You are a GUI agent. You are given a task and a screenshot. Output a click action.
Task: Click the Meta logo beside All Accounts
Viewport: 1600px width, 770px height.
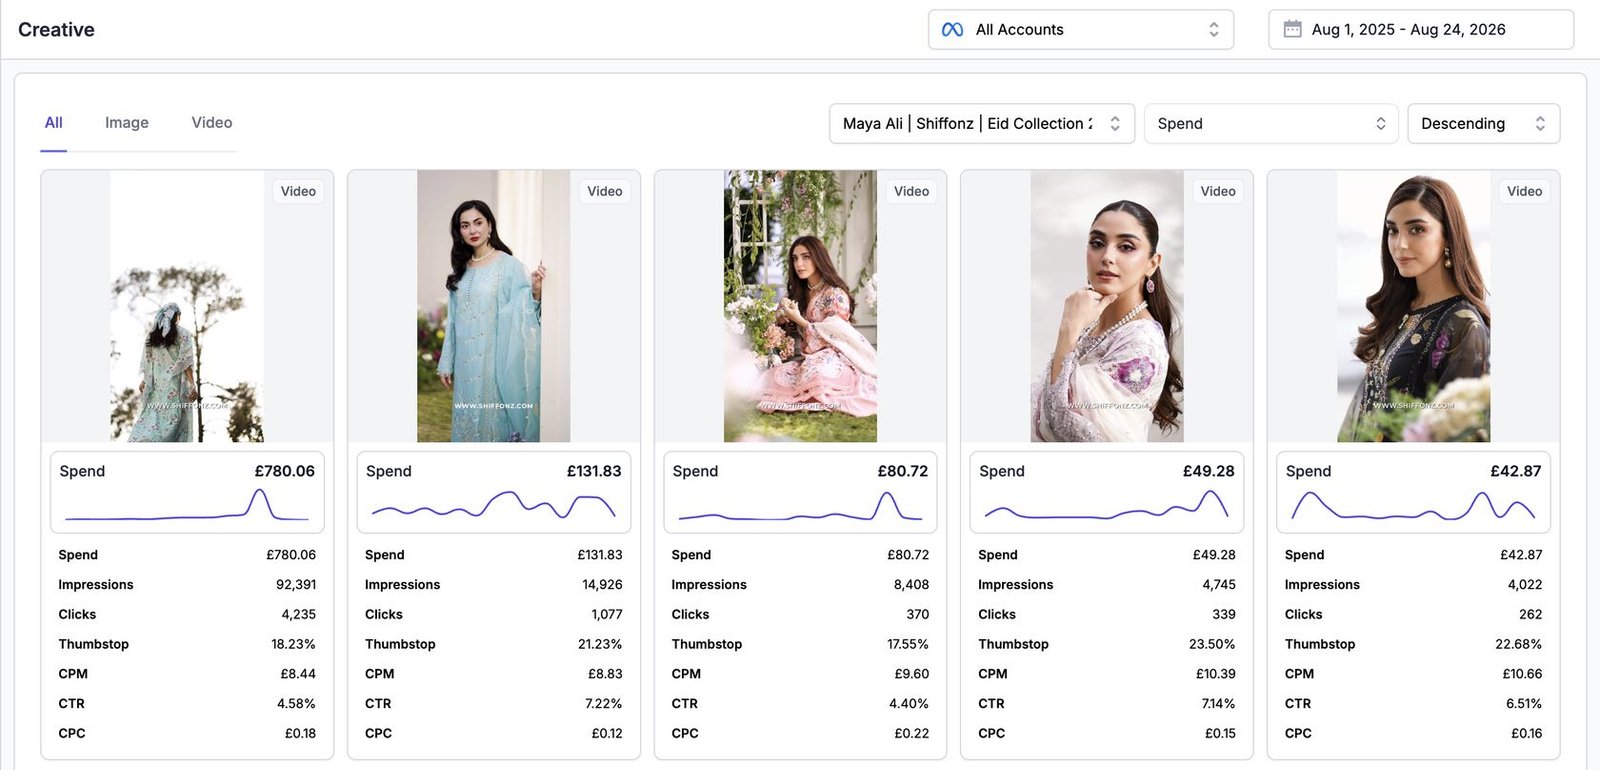[953, 30]
